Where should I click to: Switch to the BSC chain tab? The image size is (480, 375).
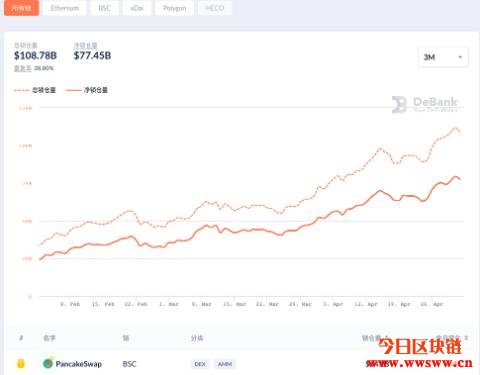(x=104, y=8)
